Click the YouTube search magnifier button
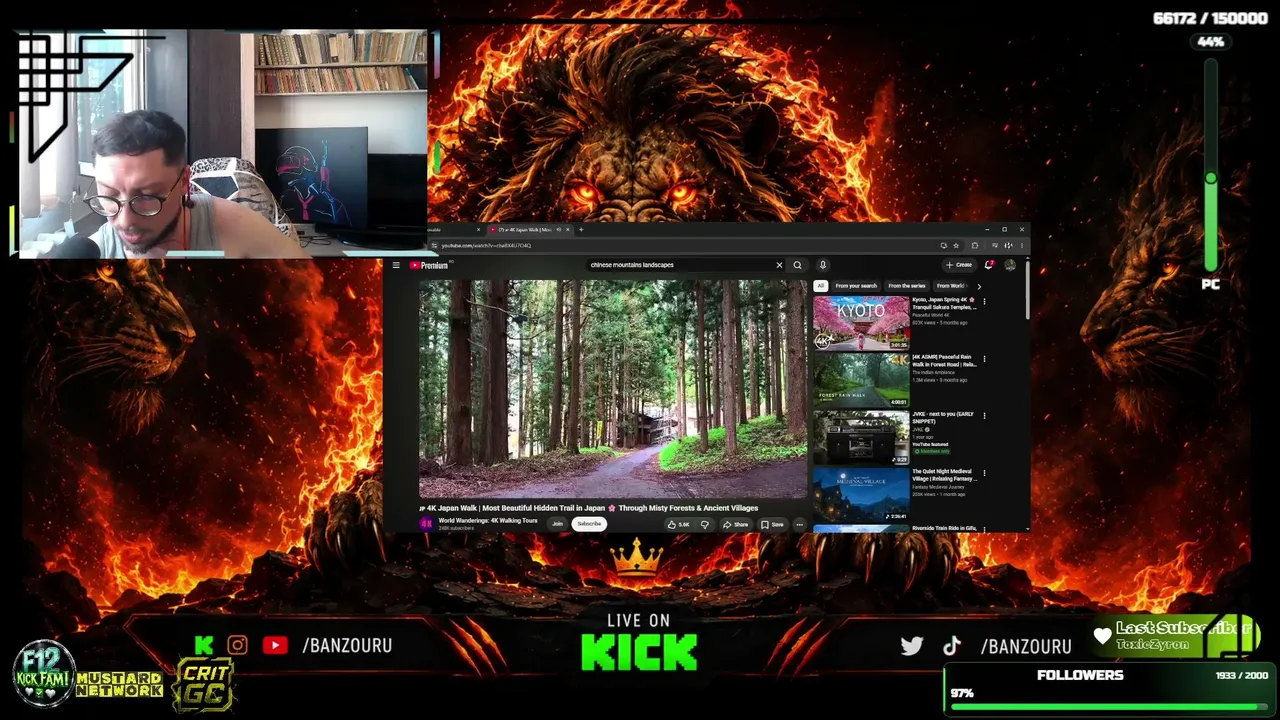Image resolution: width=1280 pixels, height=720 pixels. (x=797, y=265)
